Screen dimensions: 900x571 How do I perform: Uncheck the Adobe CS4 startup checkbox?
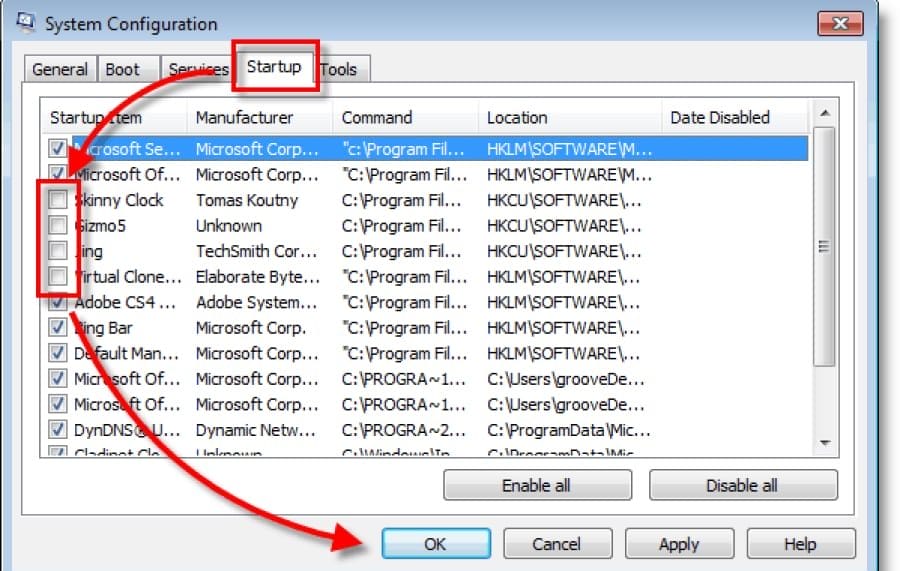point(57,302)
